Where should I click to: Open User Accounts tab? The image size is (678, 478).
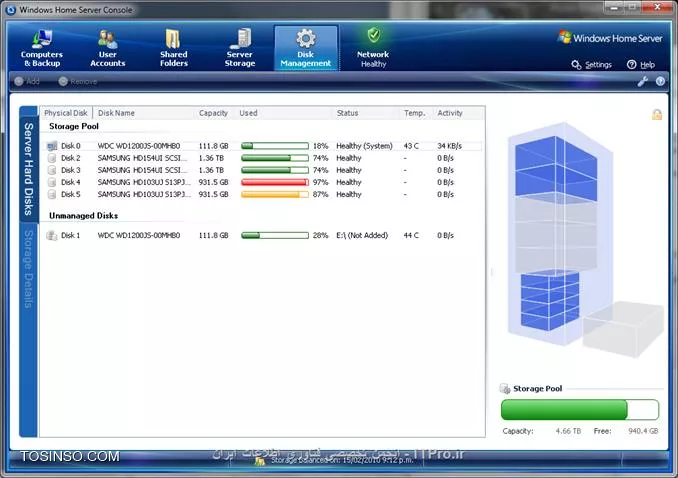(107, 48)
